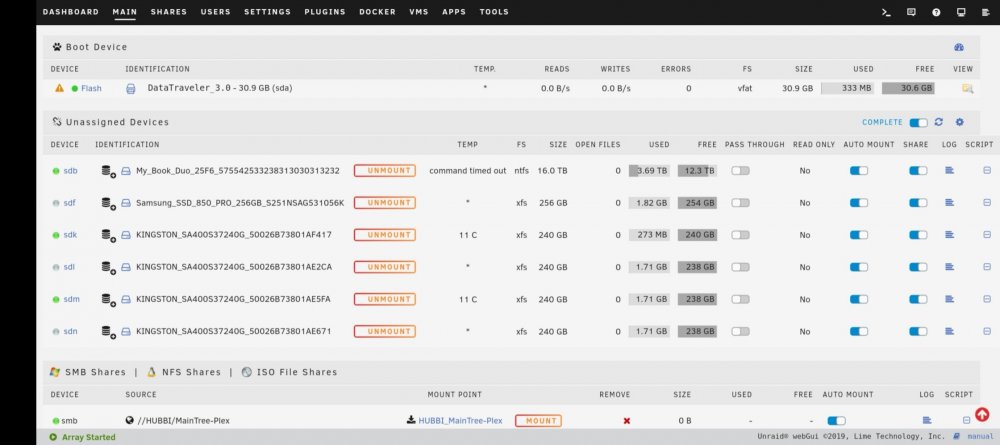
Task: Click the sdb free space bar 12.3 TB
Action: tap(697, 171)
